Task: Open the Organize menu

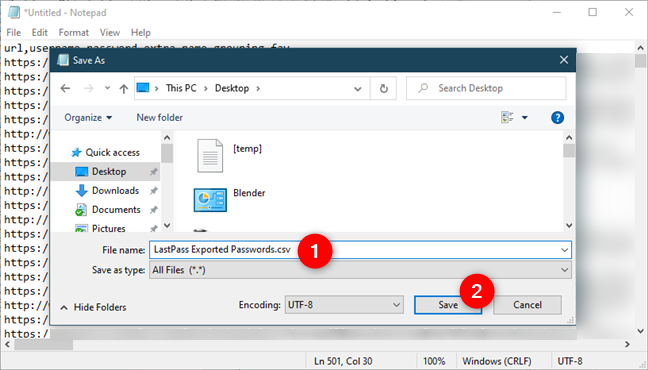Action: [88, 117]
